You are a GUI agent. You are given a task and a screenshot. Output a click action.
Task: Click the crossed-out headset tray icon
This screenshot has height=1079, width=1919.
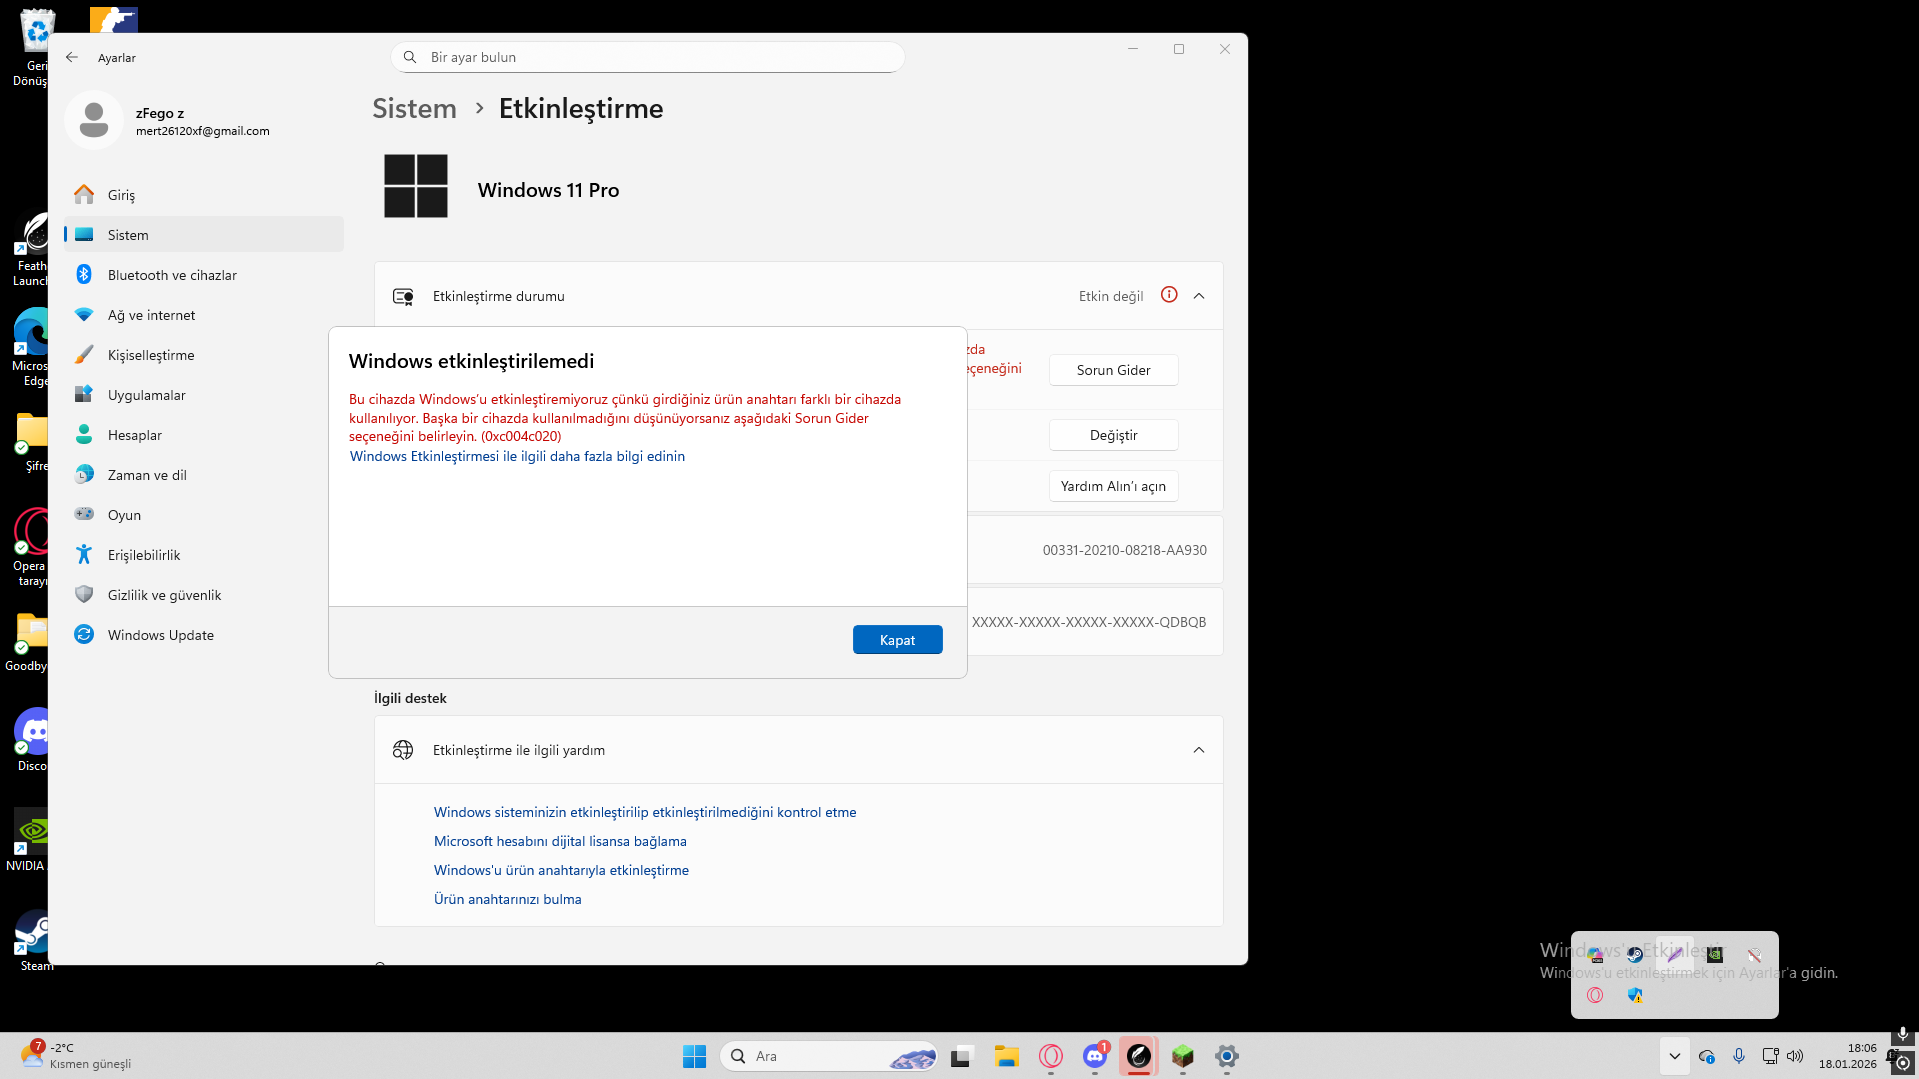click(x=1755, y=955)
